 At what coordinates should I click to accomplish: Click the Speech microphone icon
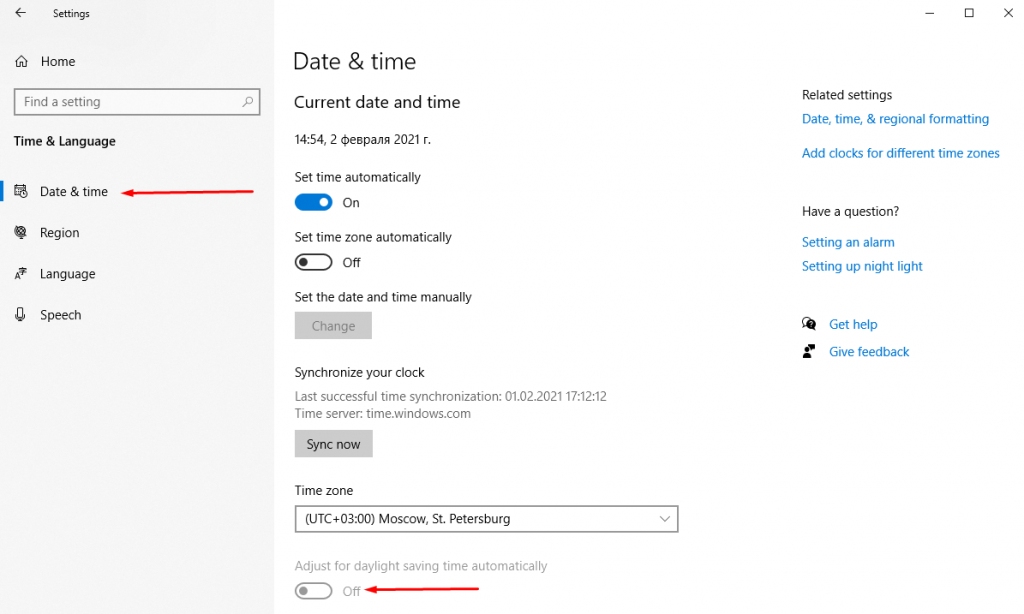click(21, 315)
